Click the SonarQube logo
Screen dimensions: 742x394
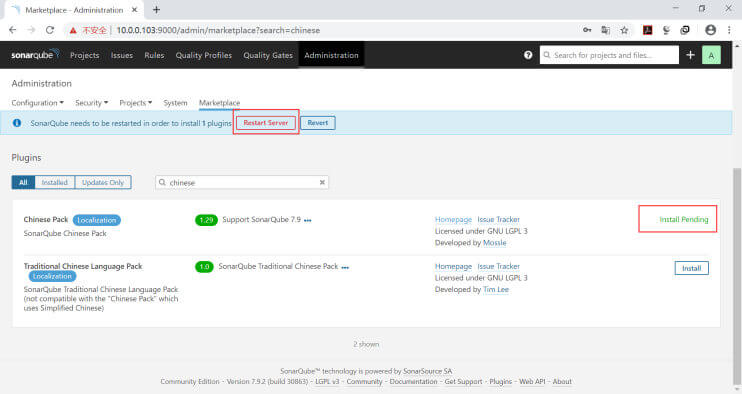[35, 54]
